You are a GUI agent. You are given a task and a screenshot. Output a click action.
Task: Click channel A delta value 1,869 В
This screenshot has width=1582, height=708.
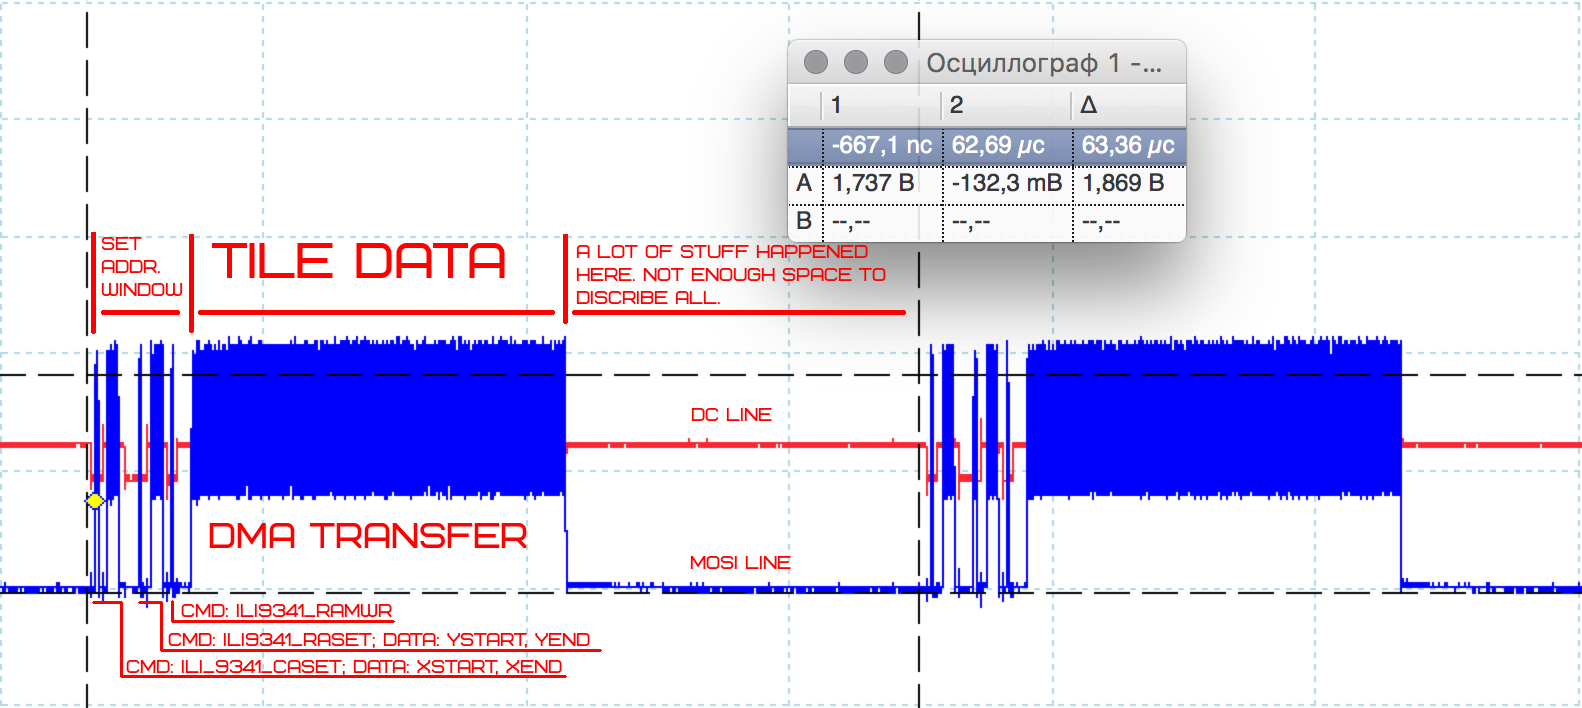click(x=1124, y=183)
